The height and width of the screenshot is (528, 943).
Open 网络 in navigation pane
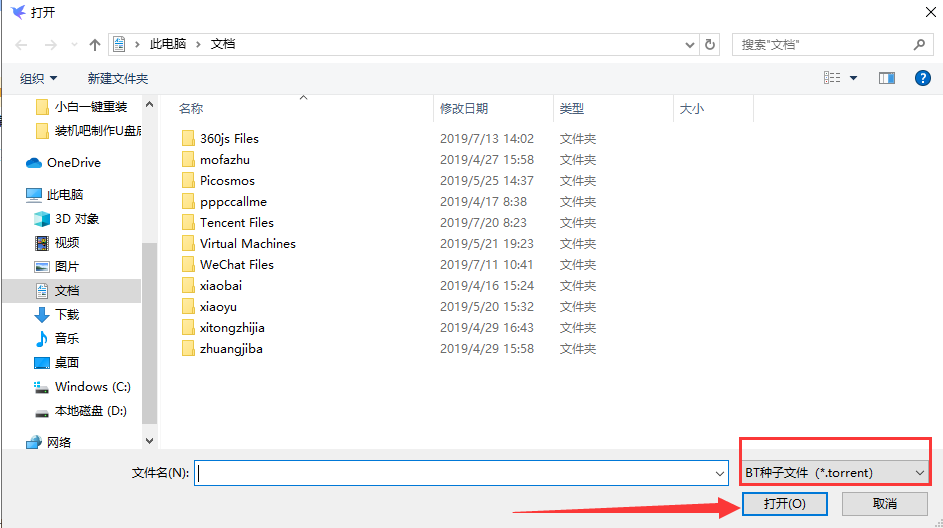58,443
